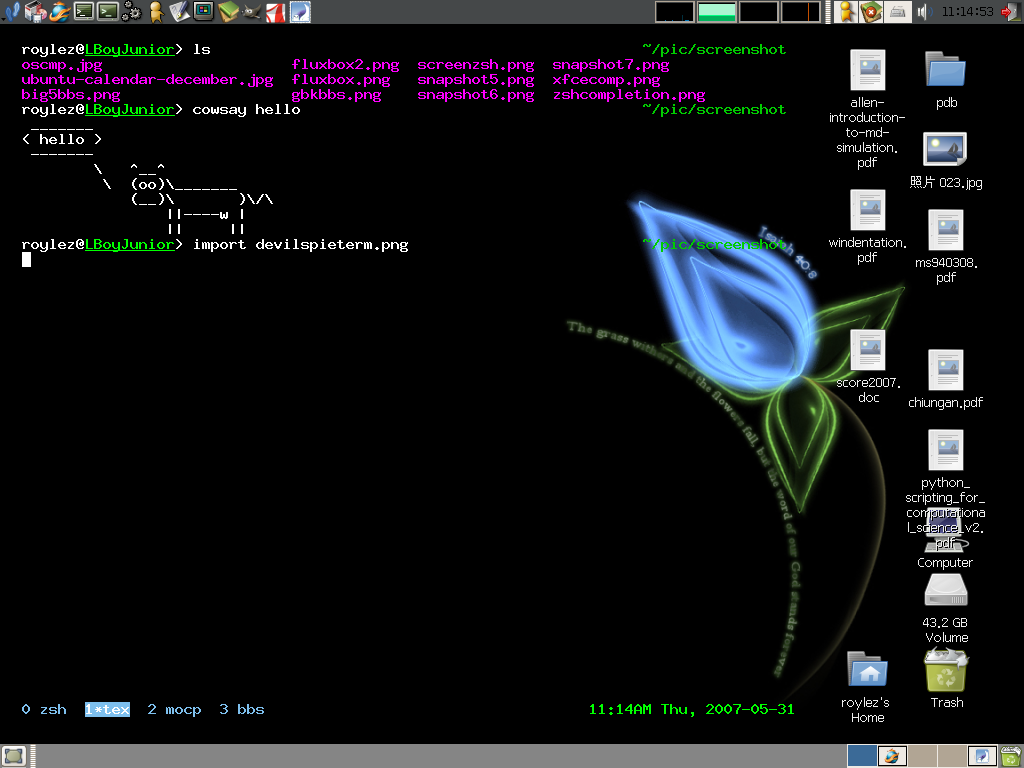Click the yellow messenger figure in the system tray

(x=846, y=12)
